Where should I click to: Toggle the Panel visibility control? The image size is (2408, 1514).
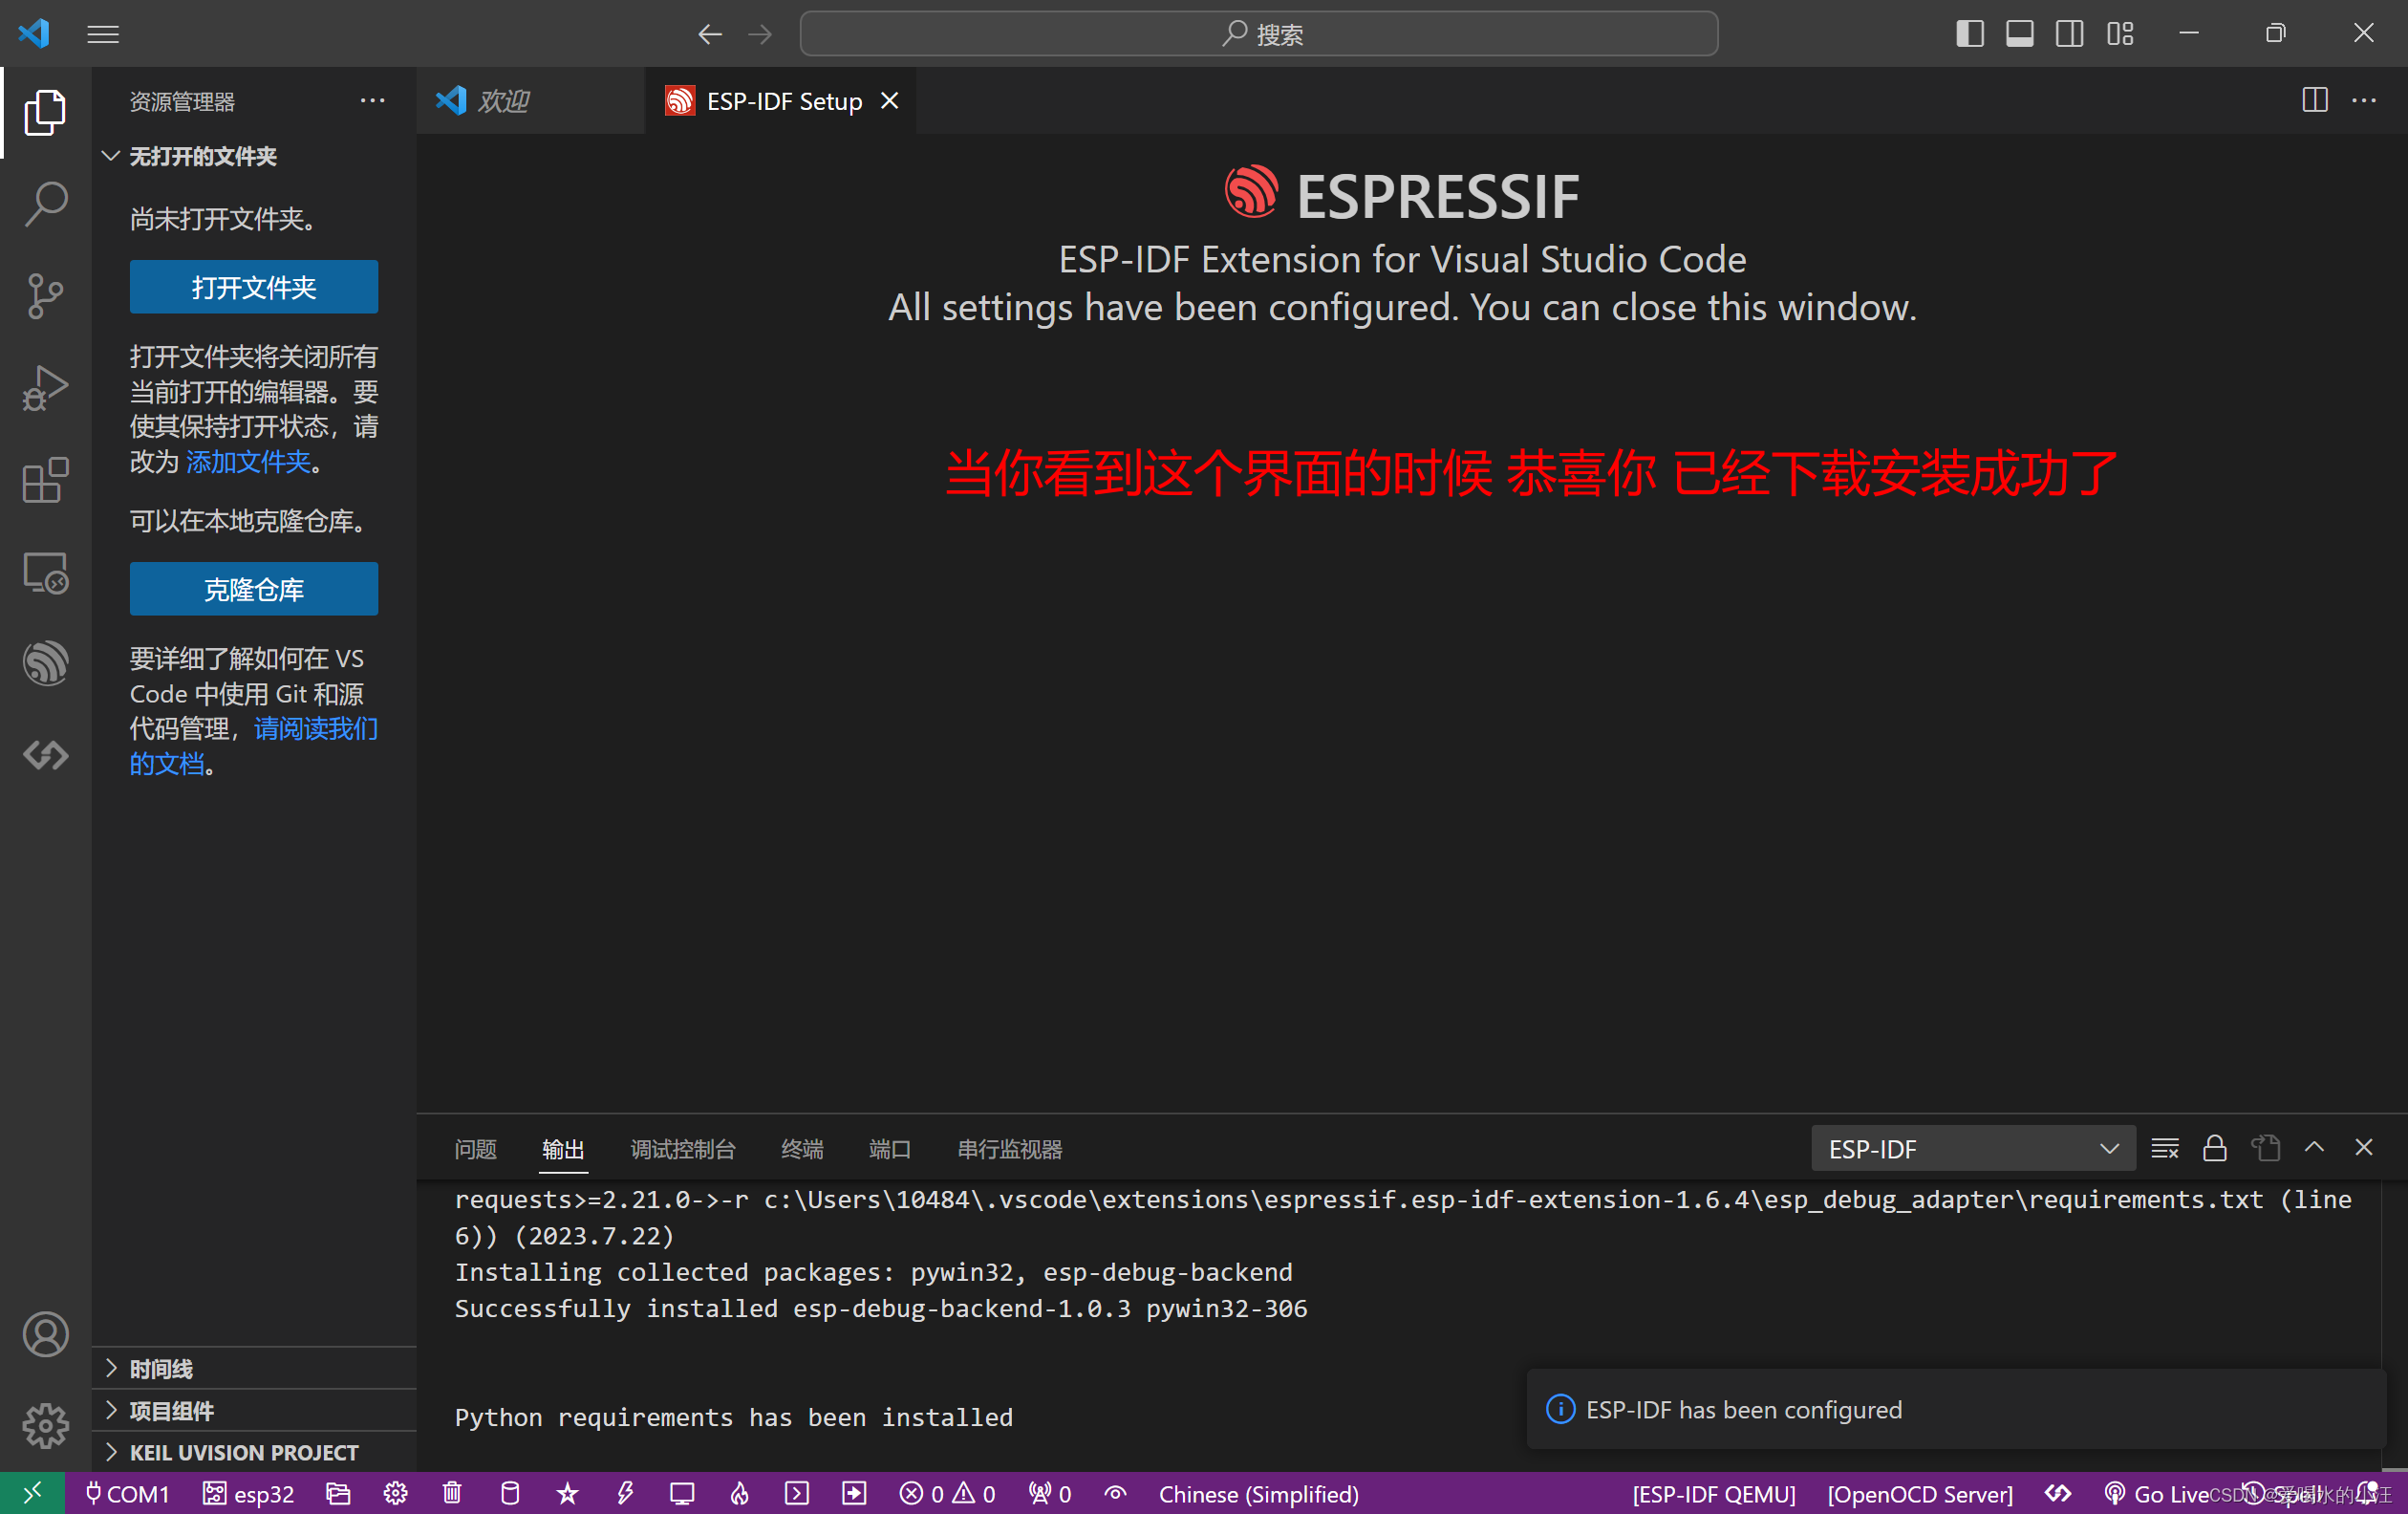point(2018,33)
